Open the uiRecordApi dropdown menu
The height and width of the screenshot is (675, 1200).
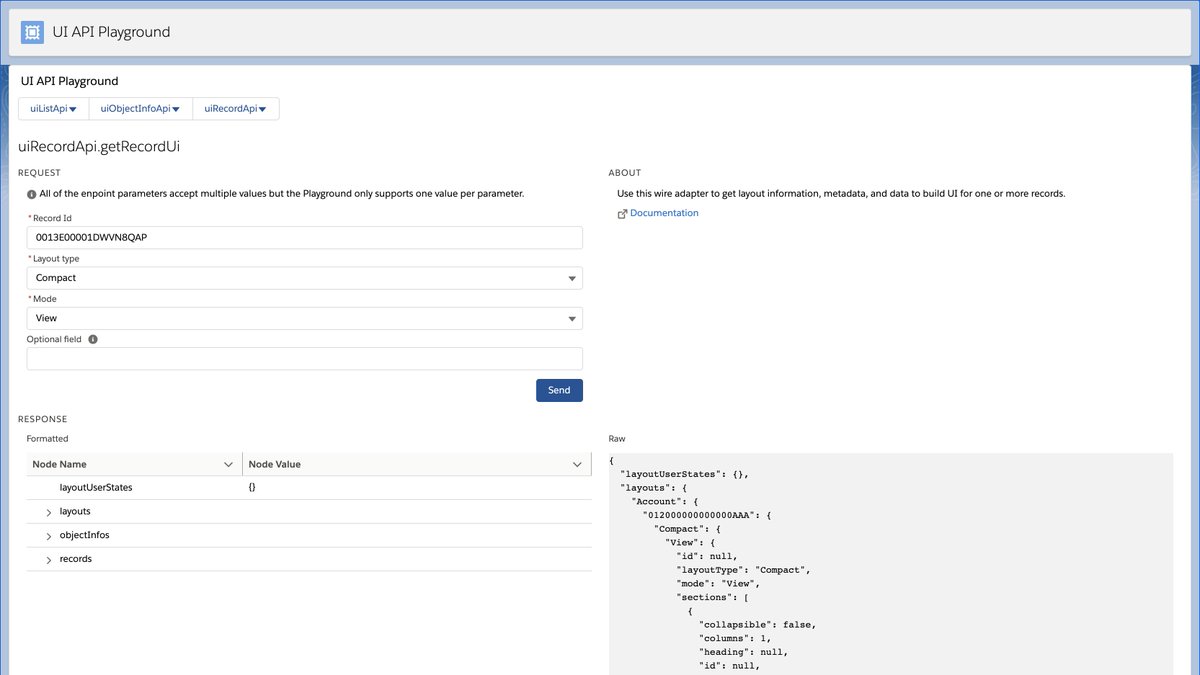point(235,108)
